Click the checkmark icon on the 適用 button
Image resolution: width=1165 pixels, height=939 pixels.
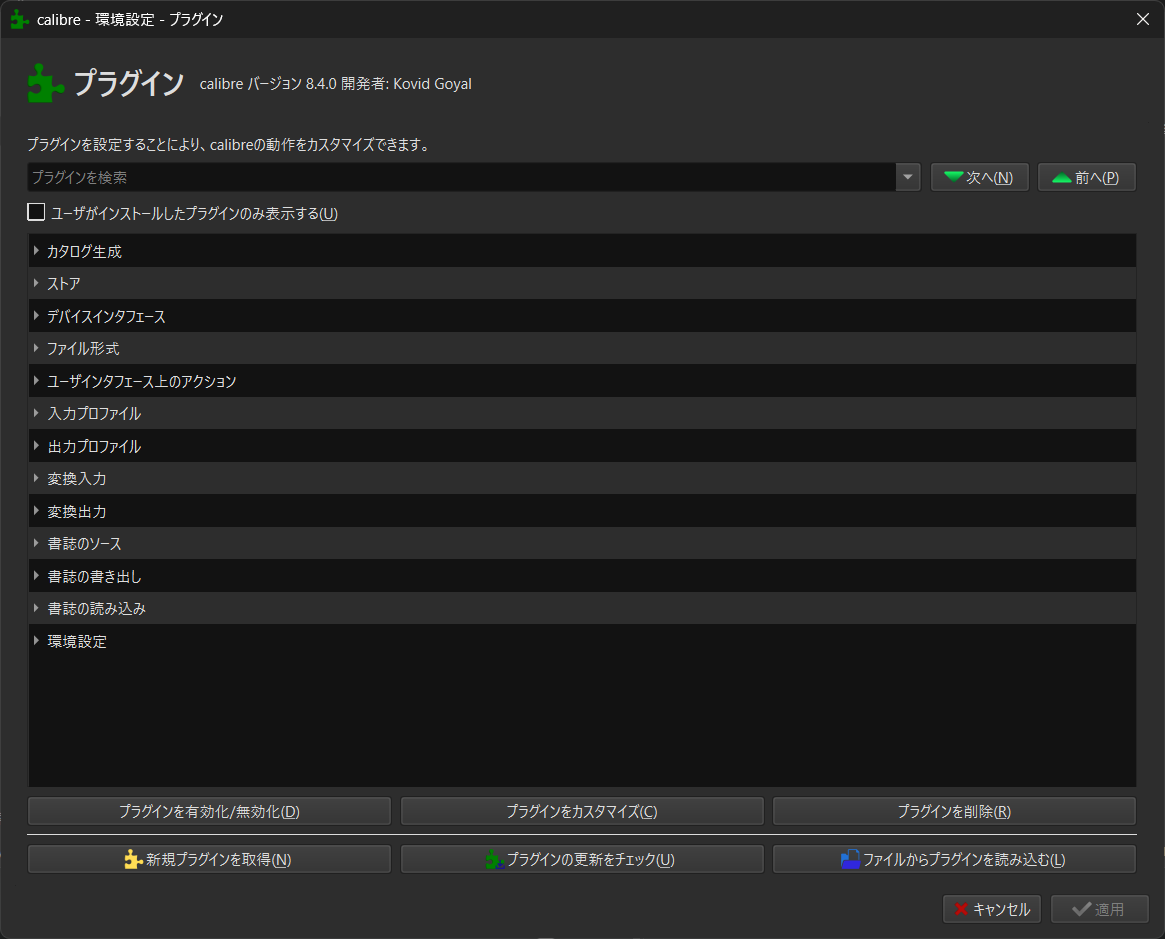(x=1081, y=908)
